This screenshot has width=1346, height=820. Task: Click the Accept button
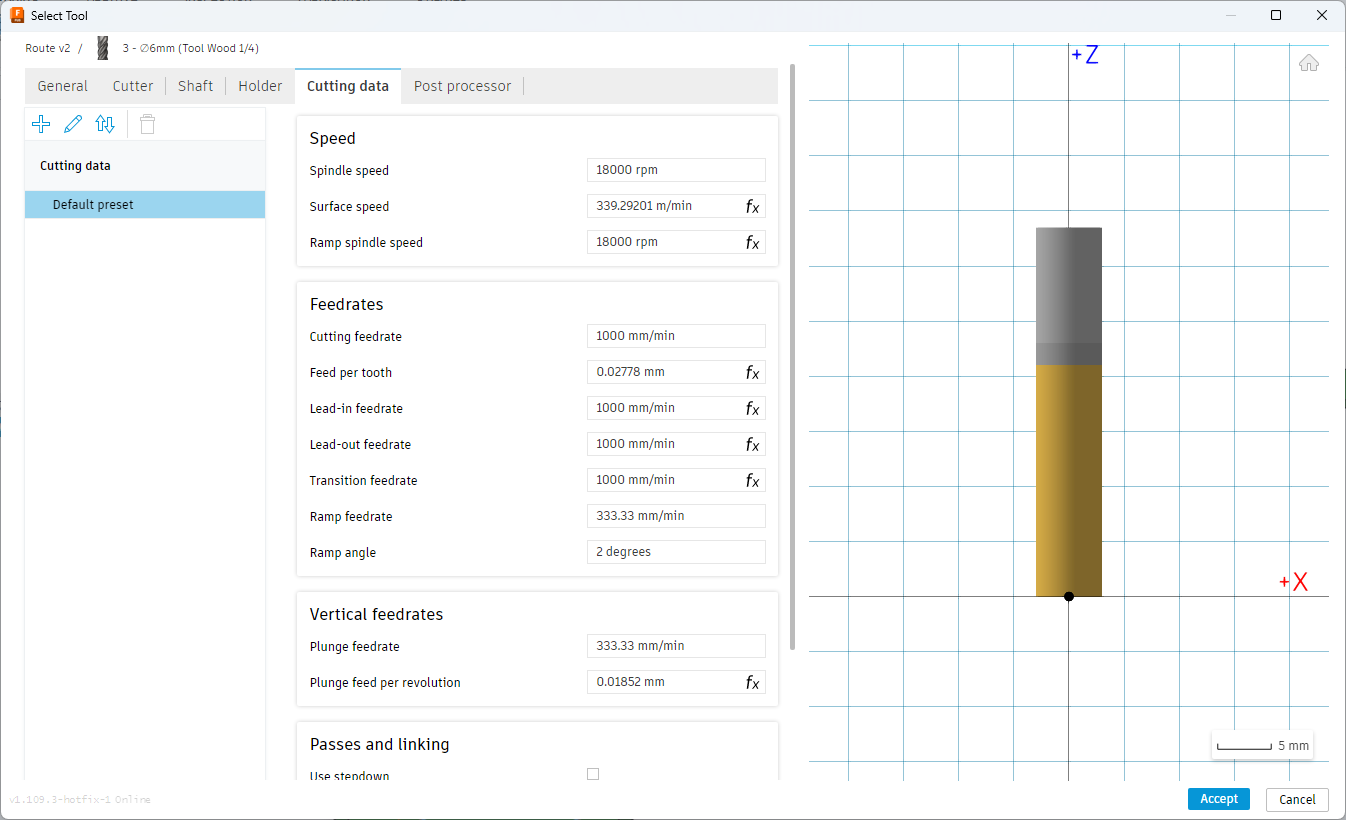1219,799
